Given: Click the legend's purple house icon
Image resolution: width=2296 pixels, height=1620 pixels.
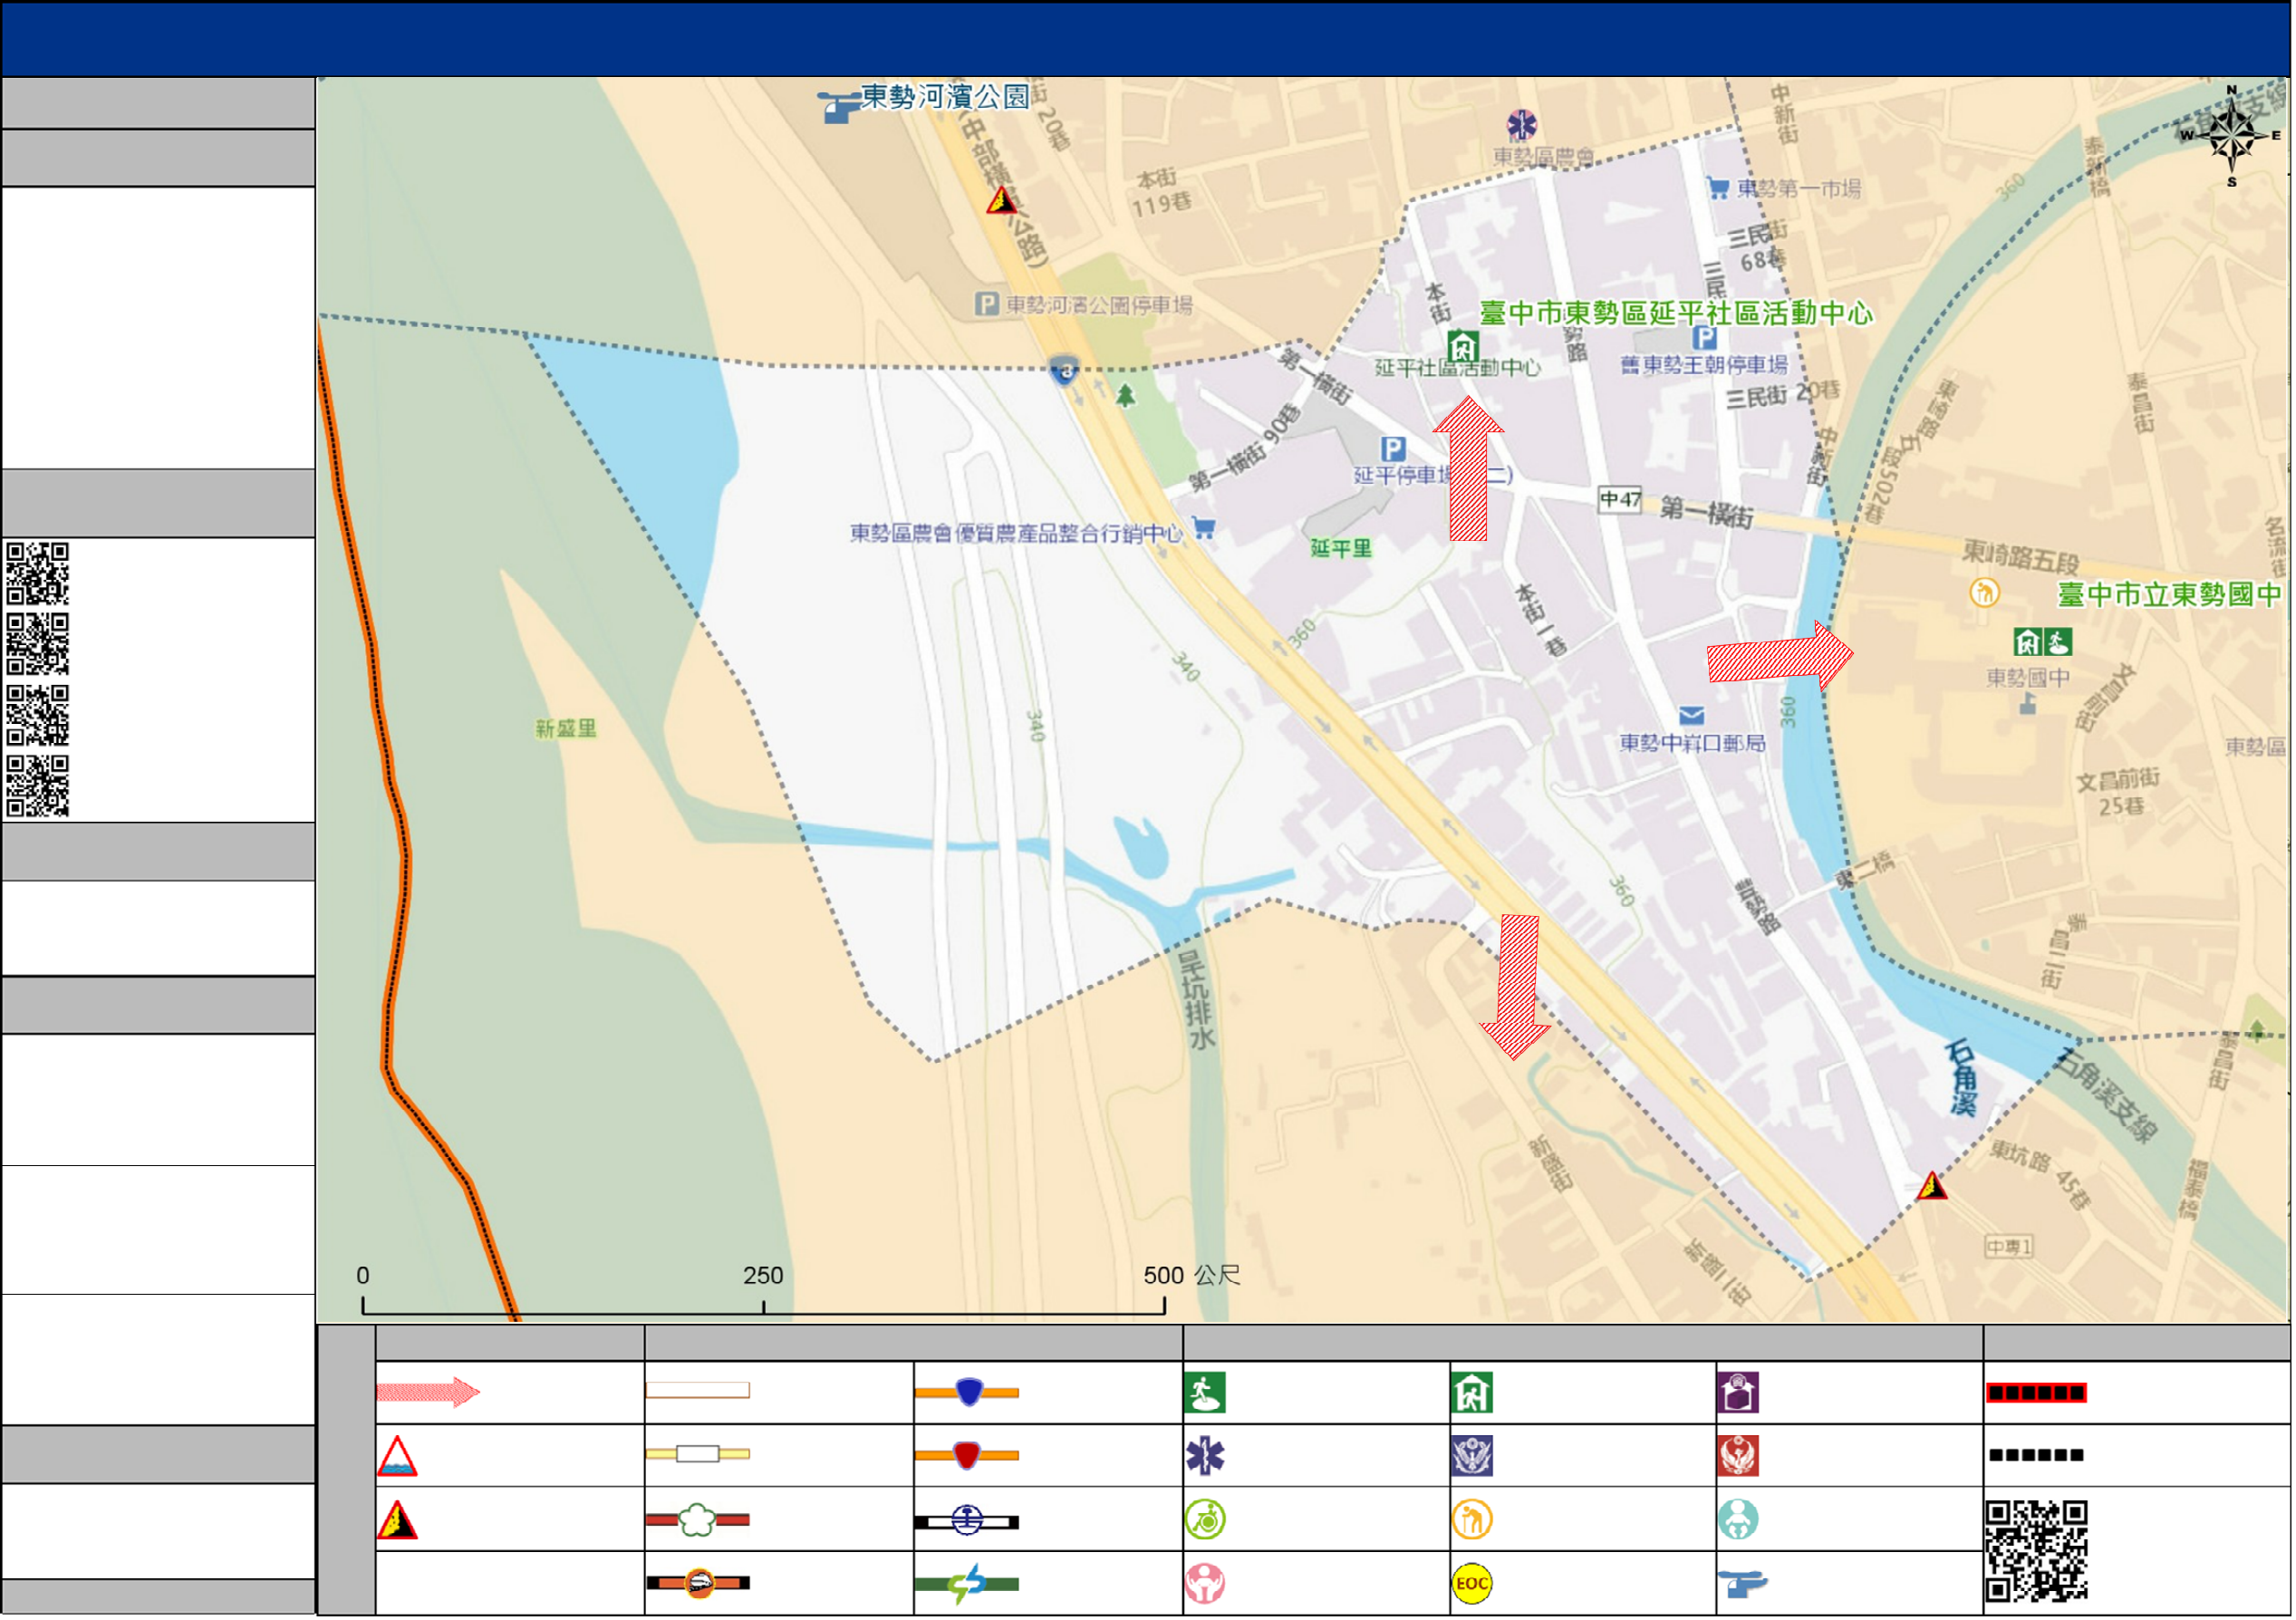Looking at the screenshot, I should (x=1739, y=1393).
